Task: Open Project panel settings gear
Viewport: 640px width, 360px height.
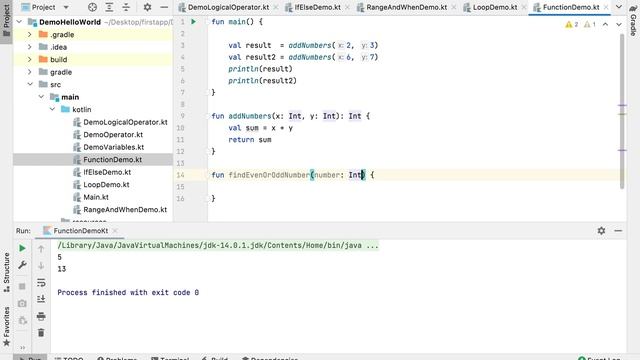Action: coord(147,7)
